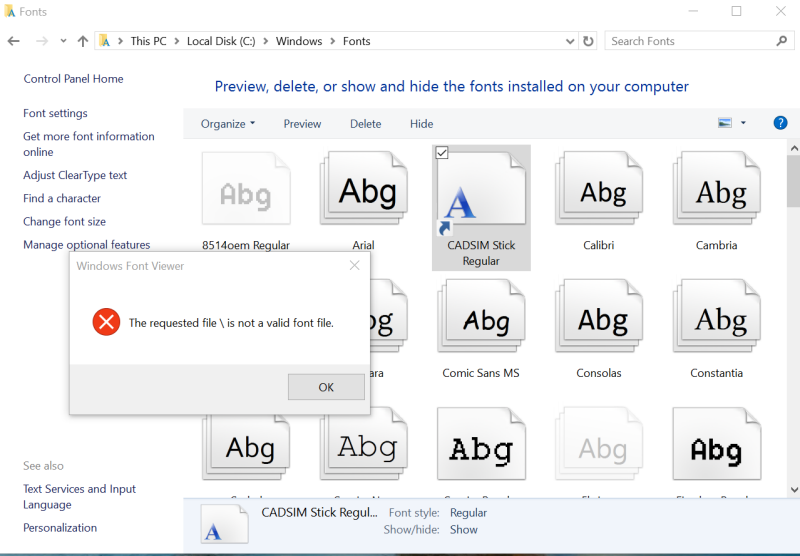Open Manage optional features link
Viewport: 800px width, 556px height.
click(x=87, y=244)
